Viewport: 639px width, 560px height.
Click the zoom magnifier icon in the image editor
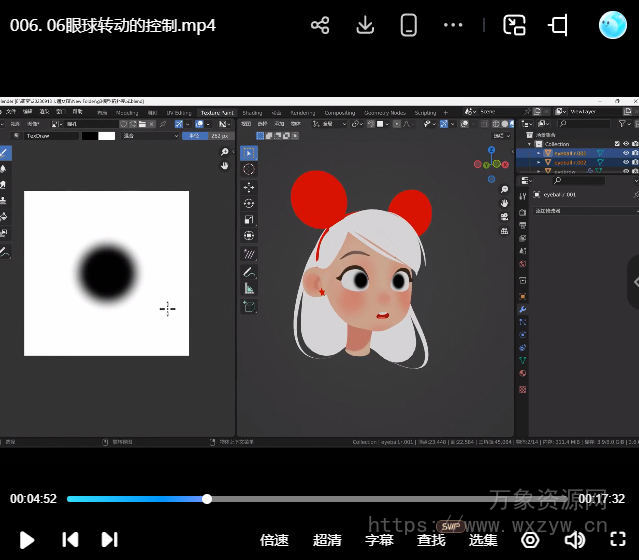click(x=225, y=152)
